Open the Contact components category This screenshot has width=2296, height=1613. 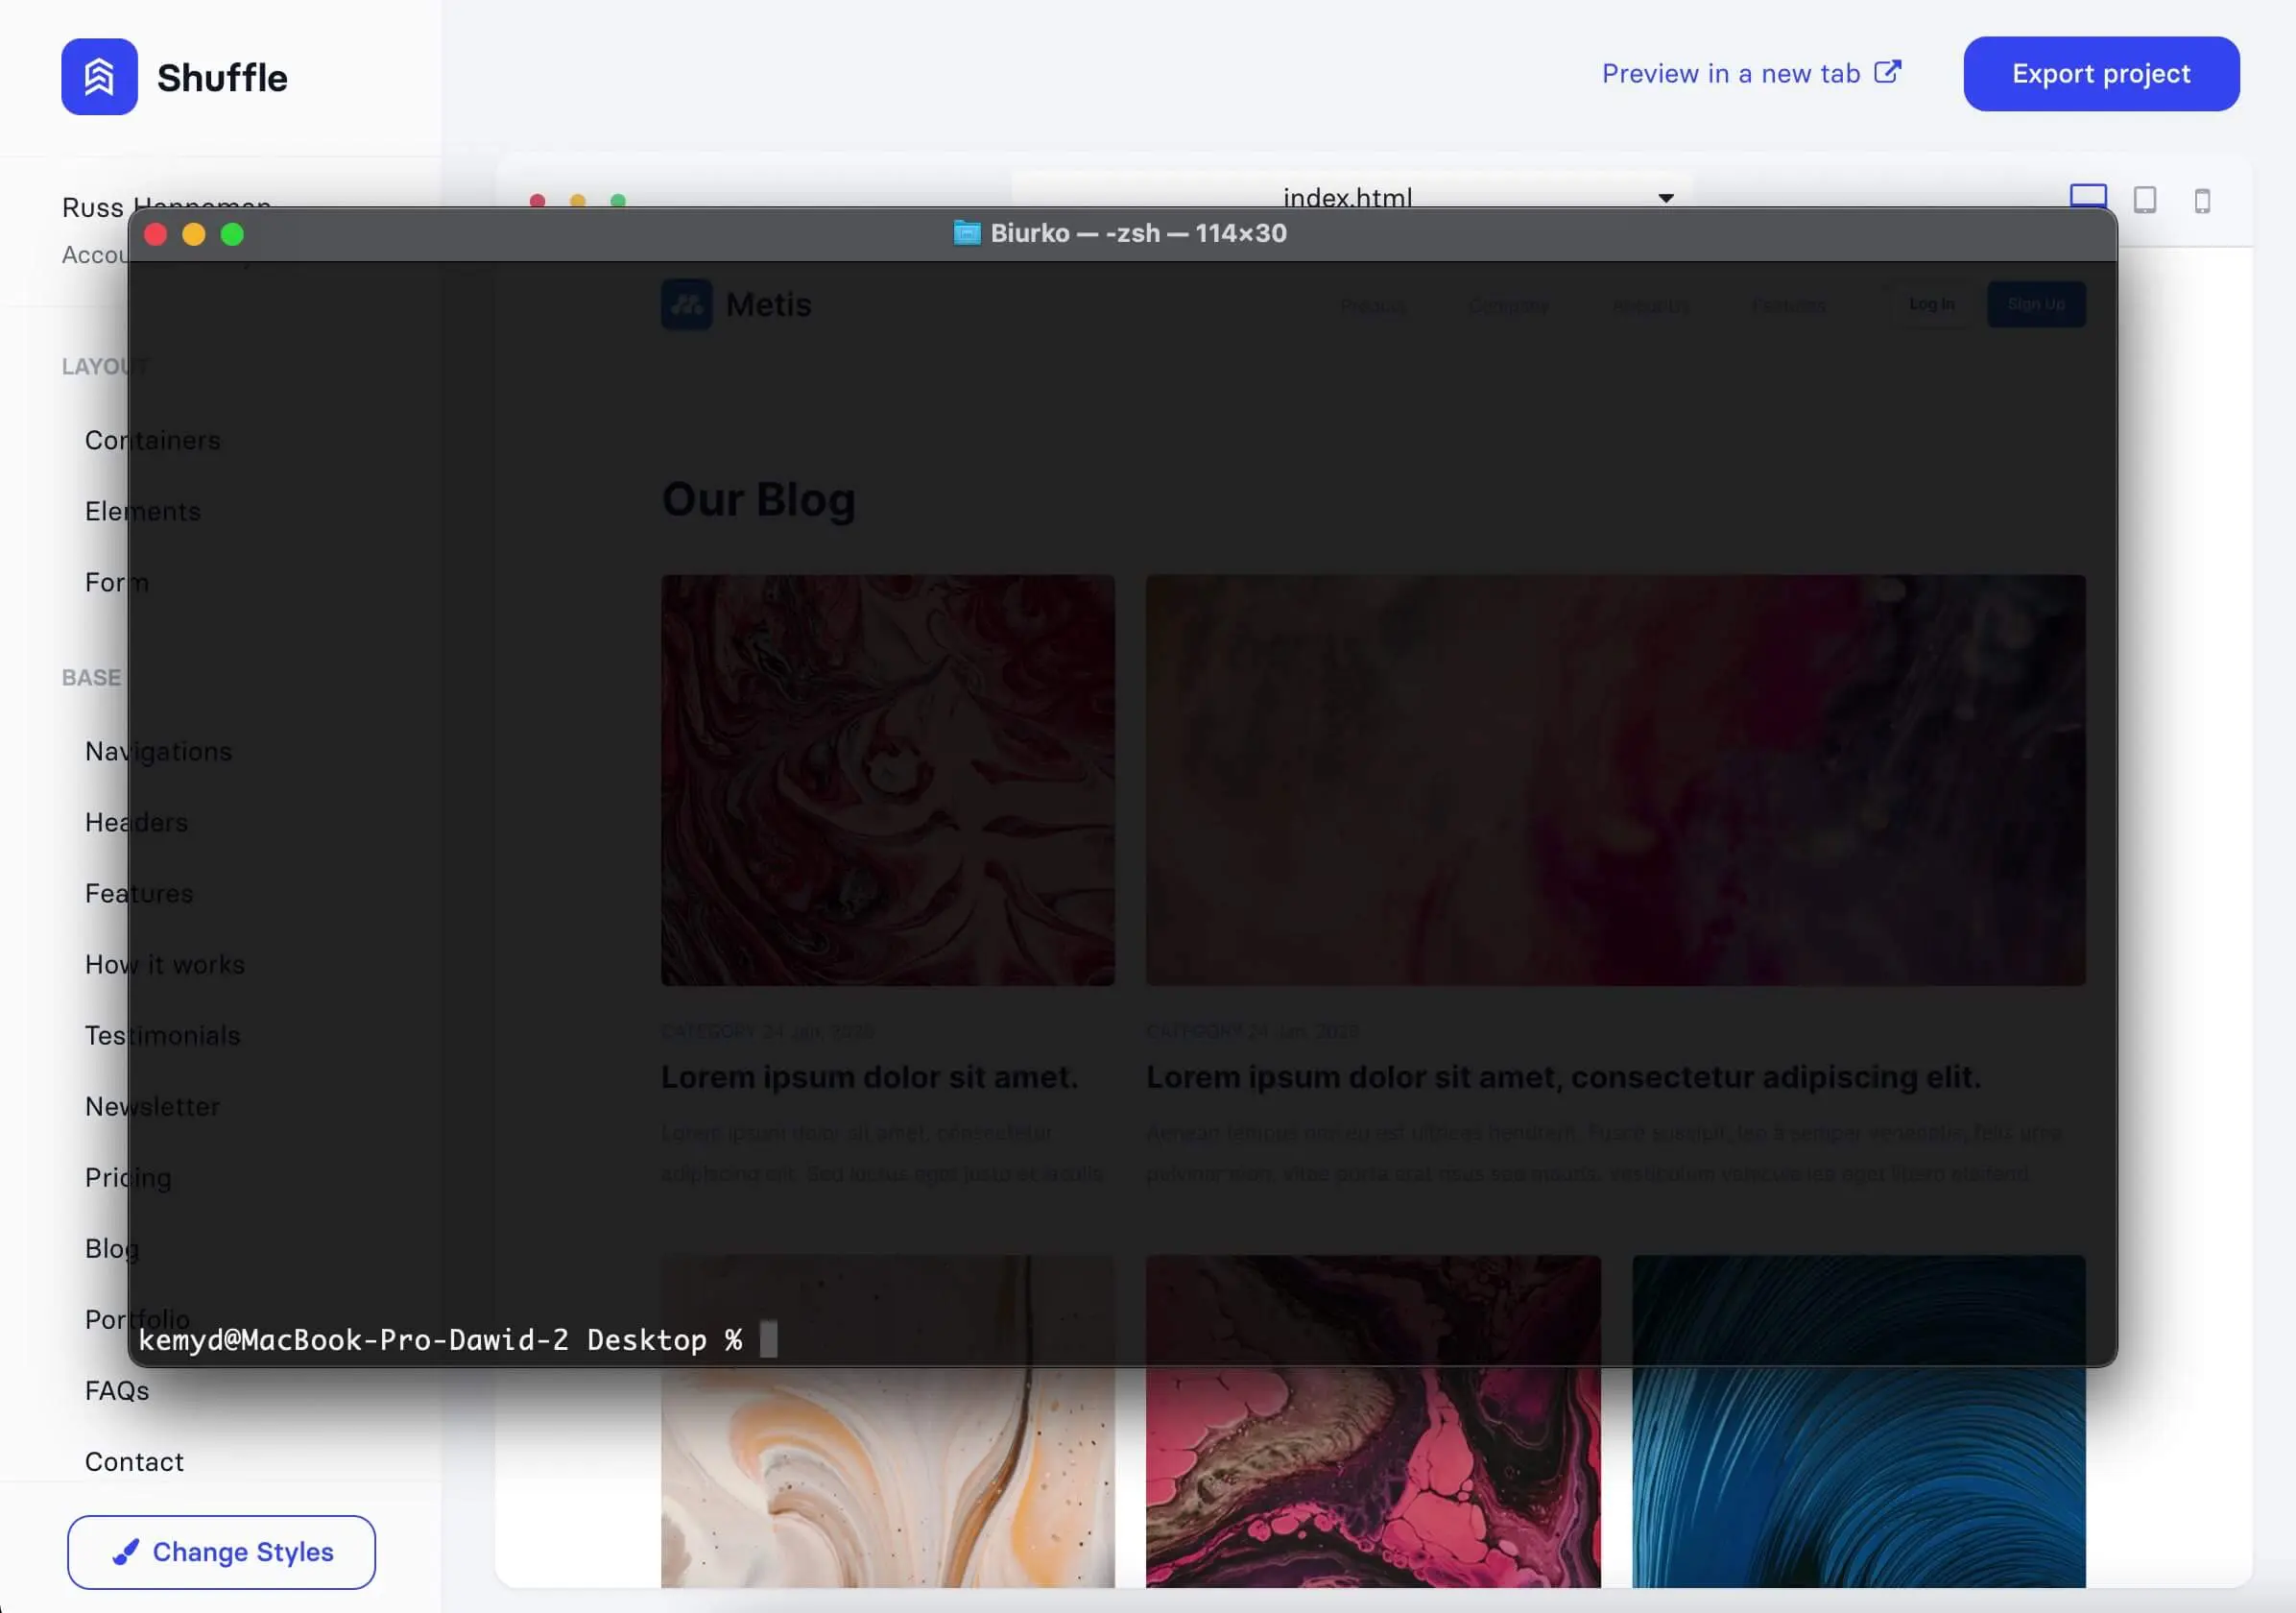point(134,1461)
